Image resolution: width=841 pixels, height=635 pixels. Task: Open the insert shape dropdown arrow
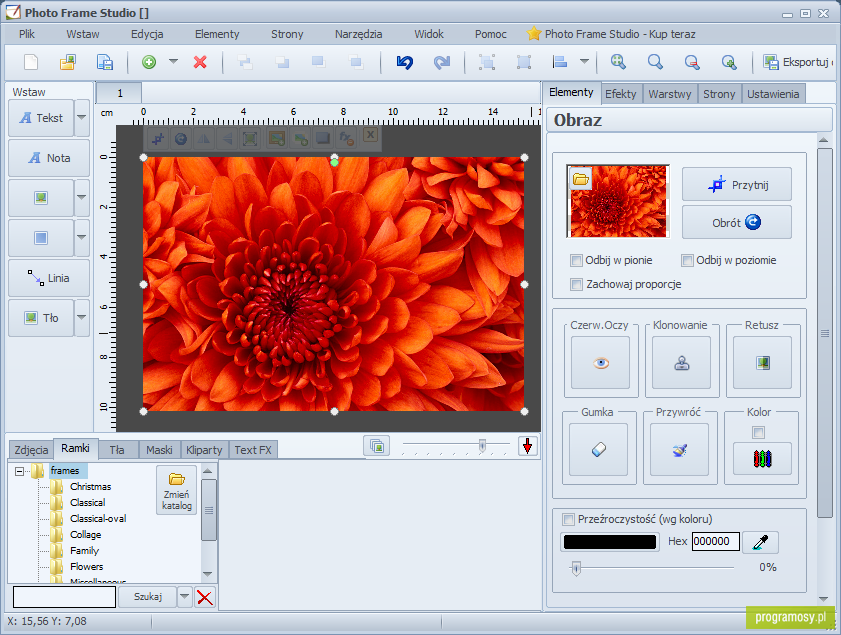tap(82, 238)
